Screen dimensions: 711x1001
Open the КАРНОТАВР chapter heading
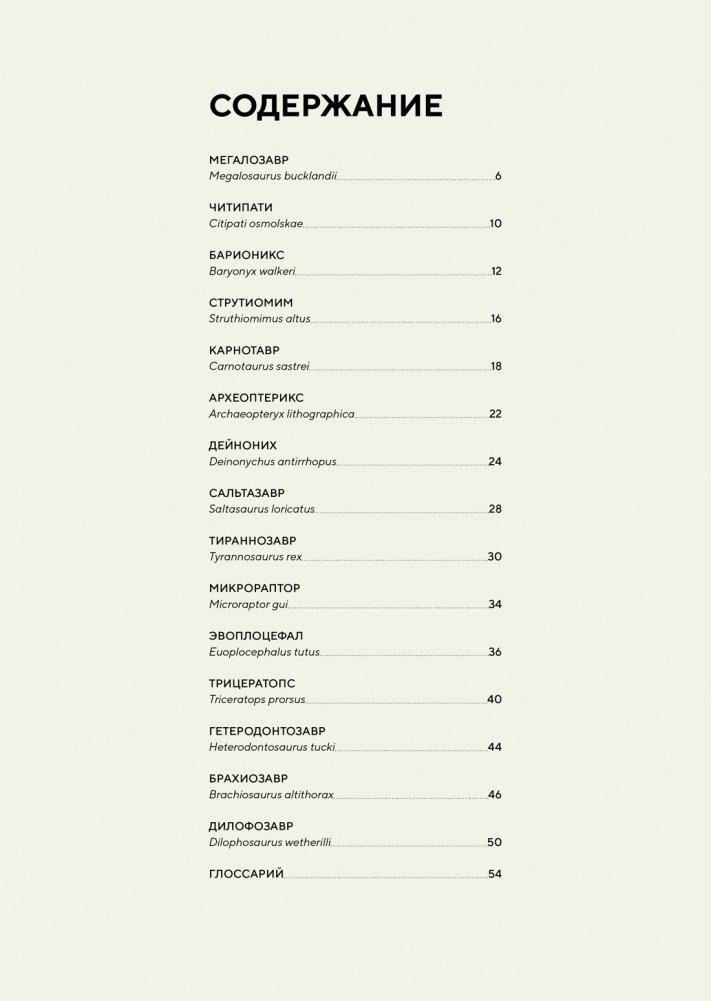[244, 350]
